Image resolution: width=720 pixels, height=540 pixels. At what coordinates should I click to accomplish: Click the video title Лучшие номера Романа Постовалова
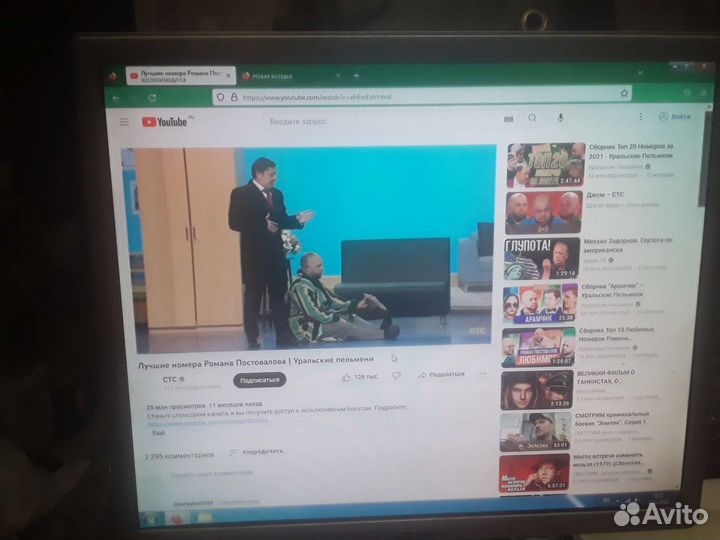pyautogui.click(x=256, y=362)
